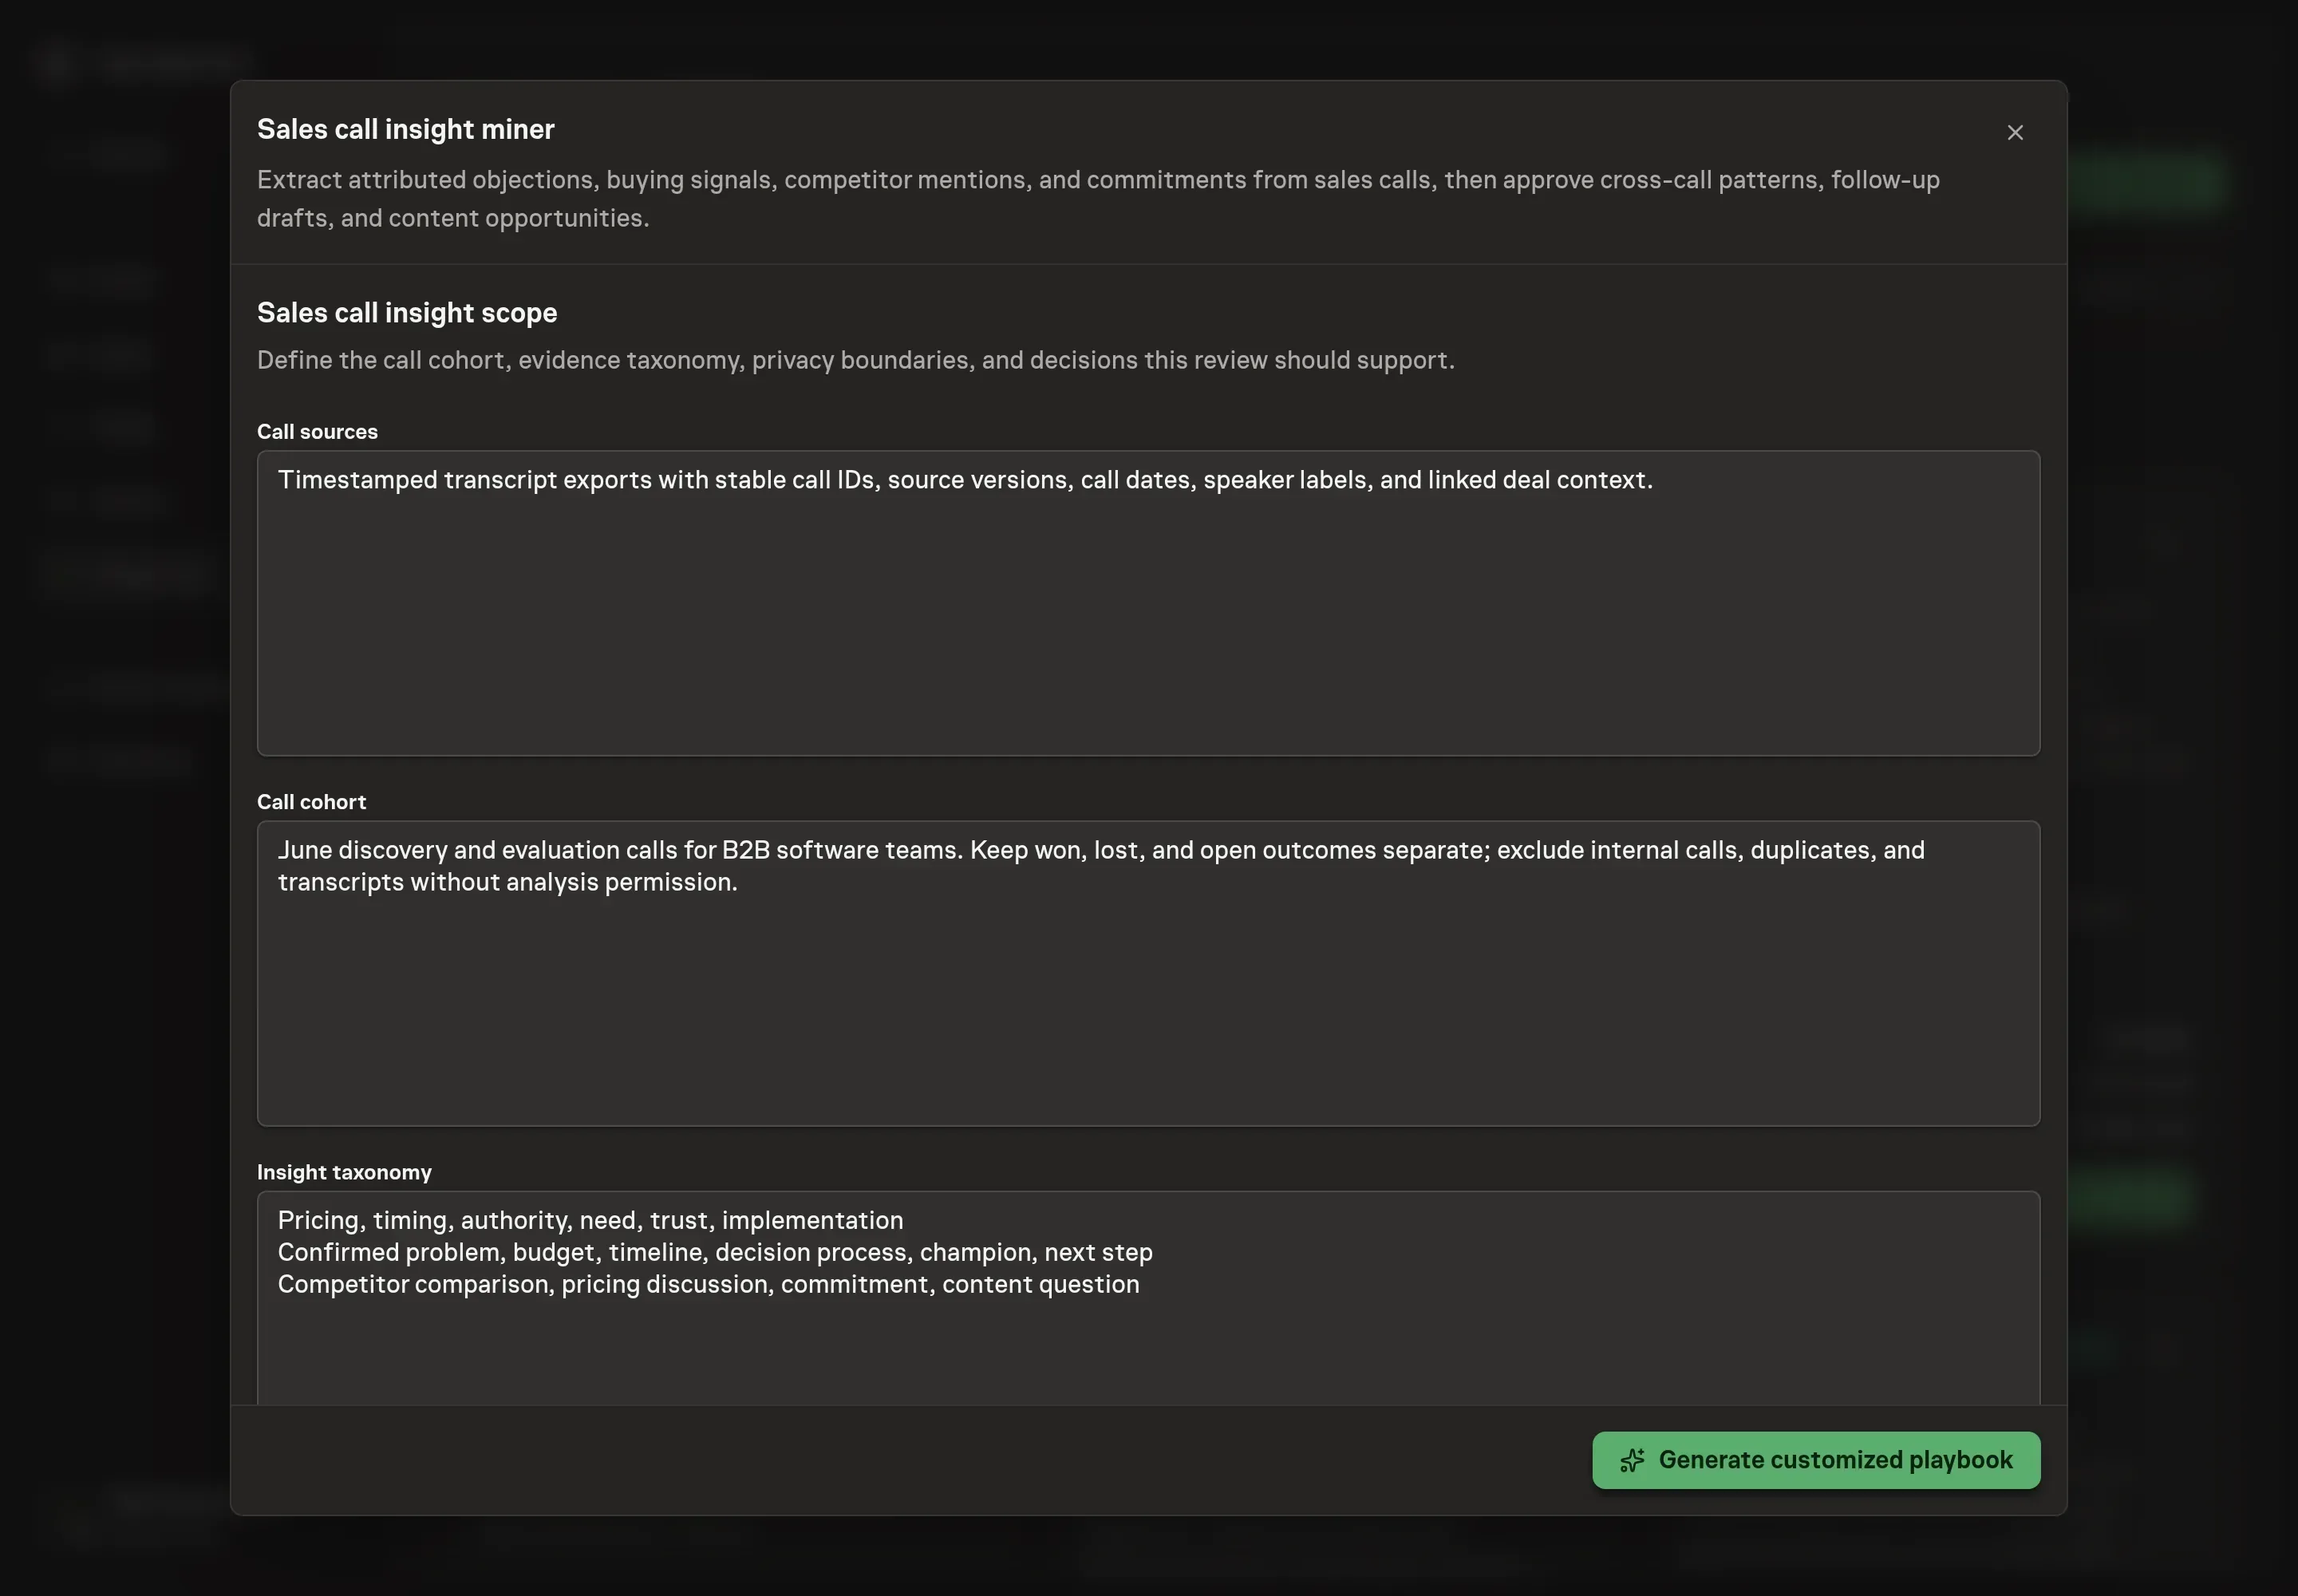Focus the Call sources text area
Screen dimensions: 2298x1596
pos(1148,603)
